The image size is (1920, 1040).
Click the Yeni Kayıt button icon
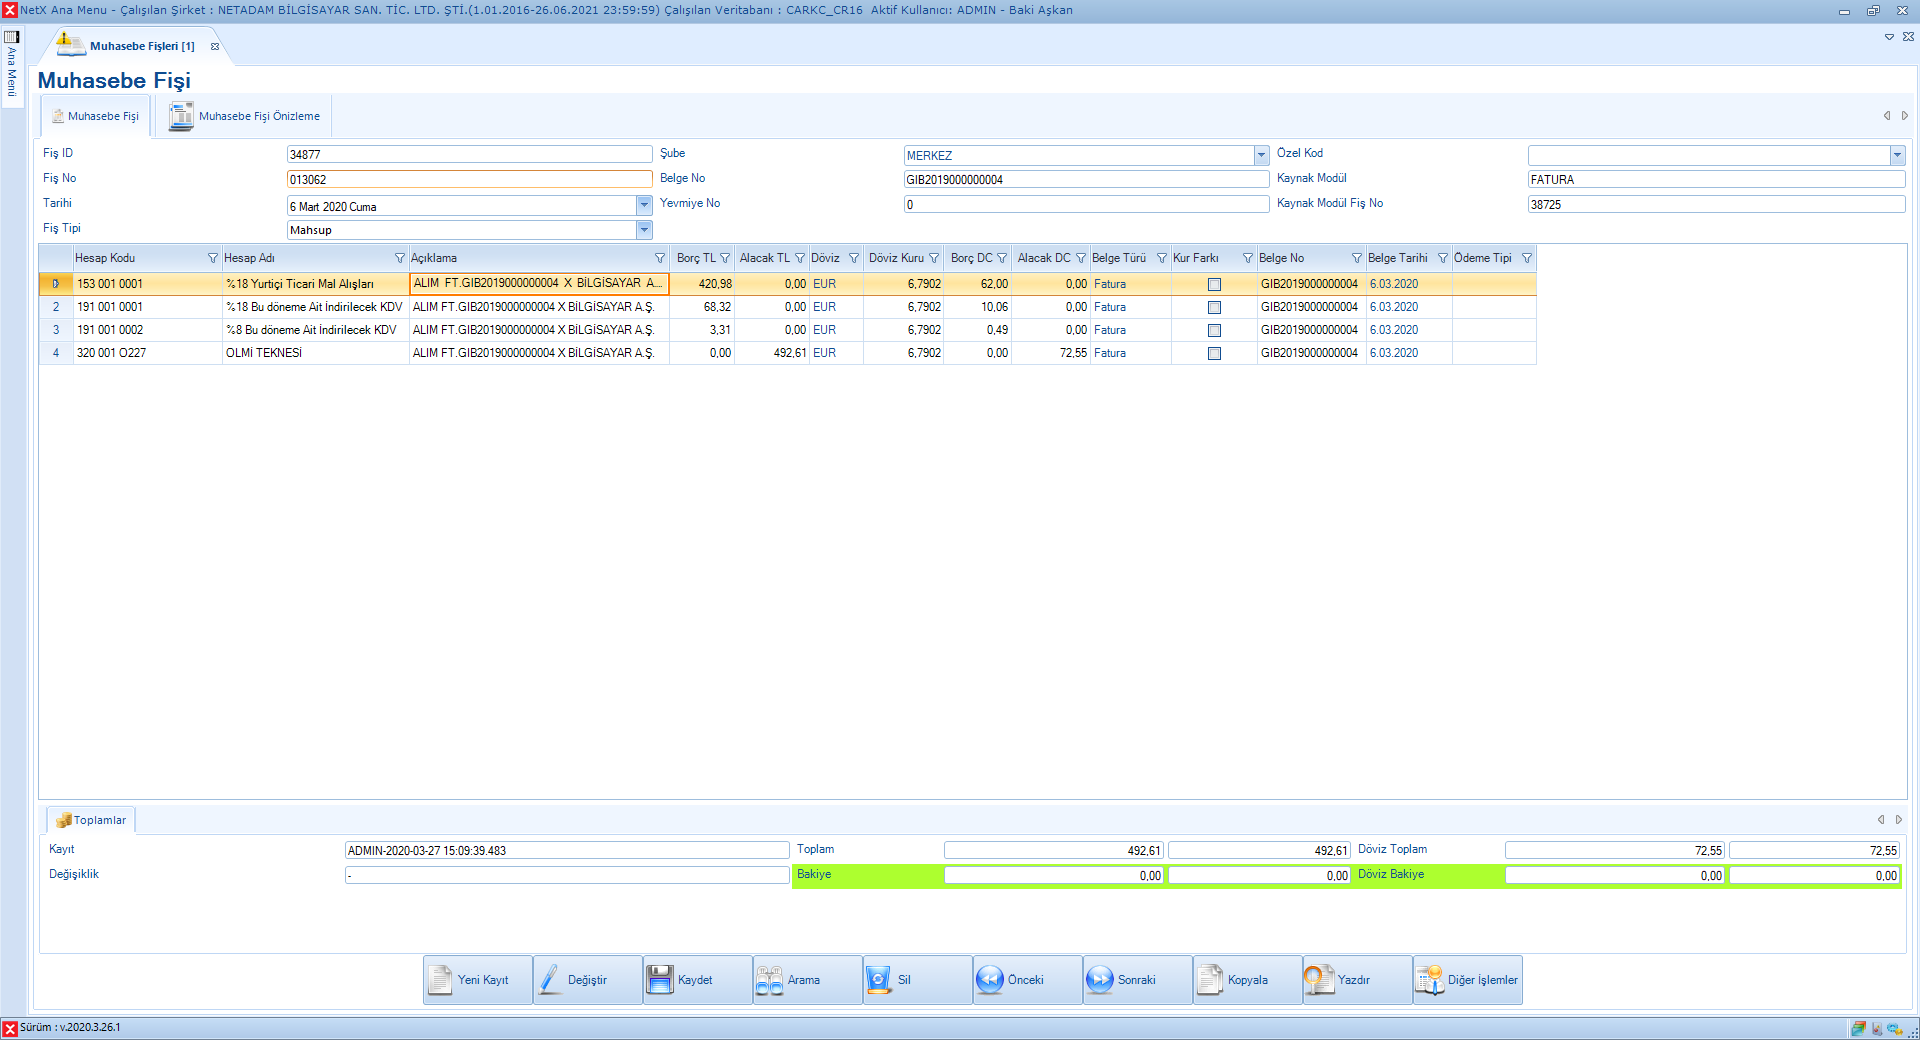441,980
